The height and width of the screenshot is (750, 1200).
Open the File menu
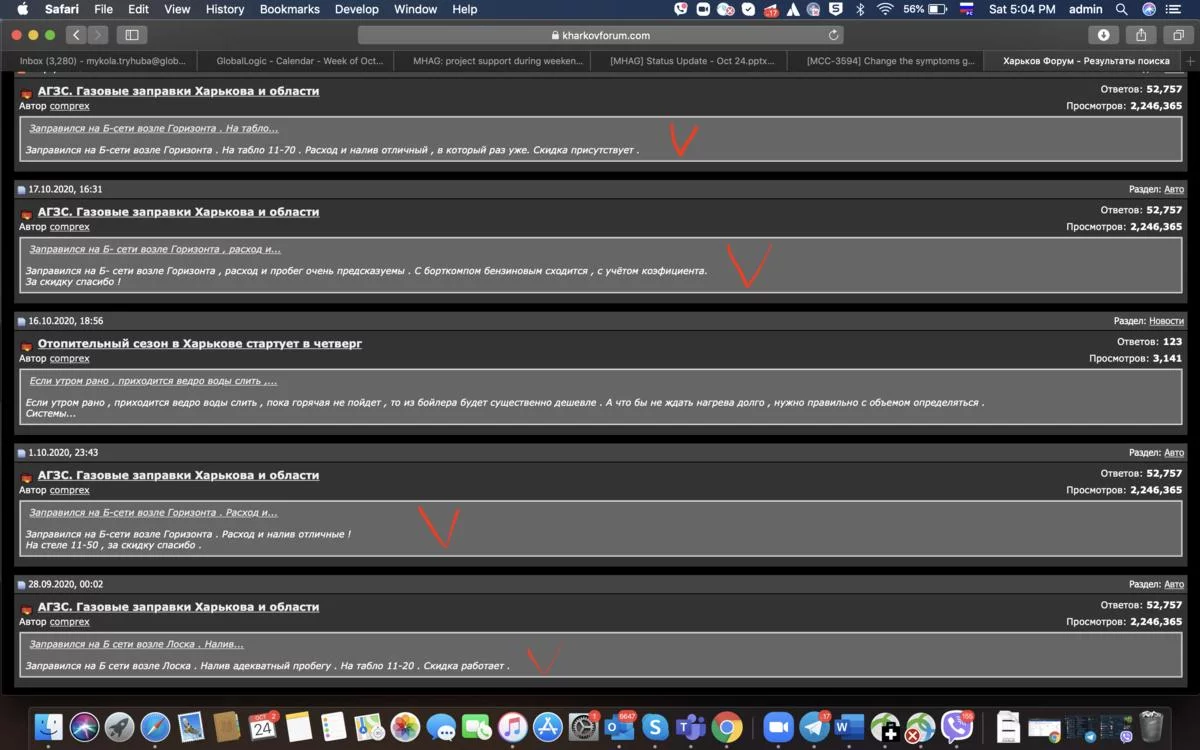pyautogui.click(x=103, y=9)
